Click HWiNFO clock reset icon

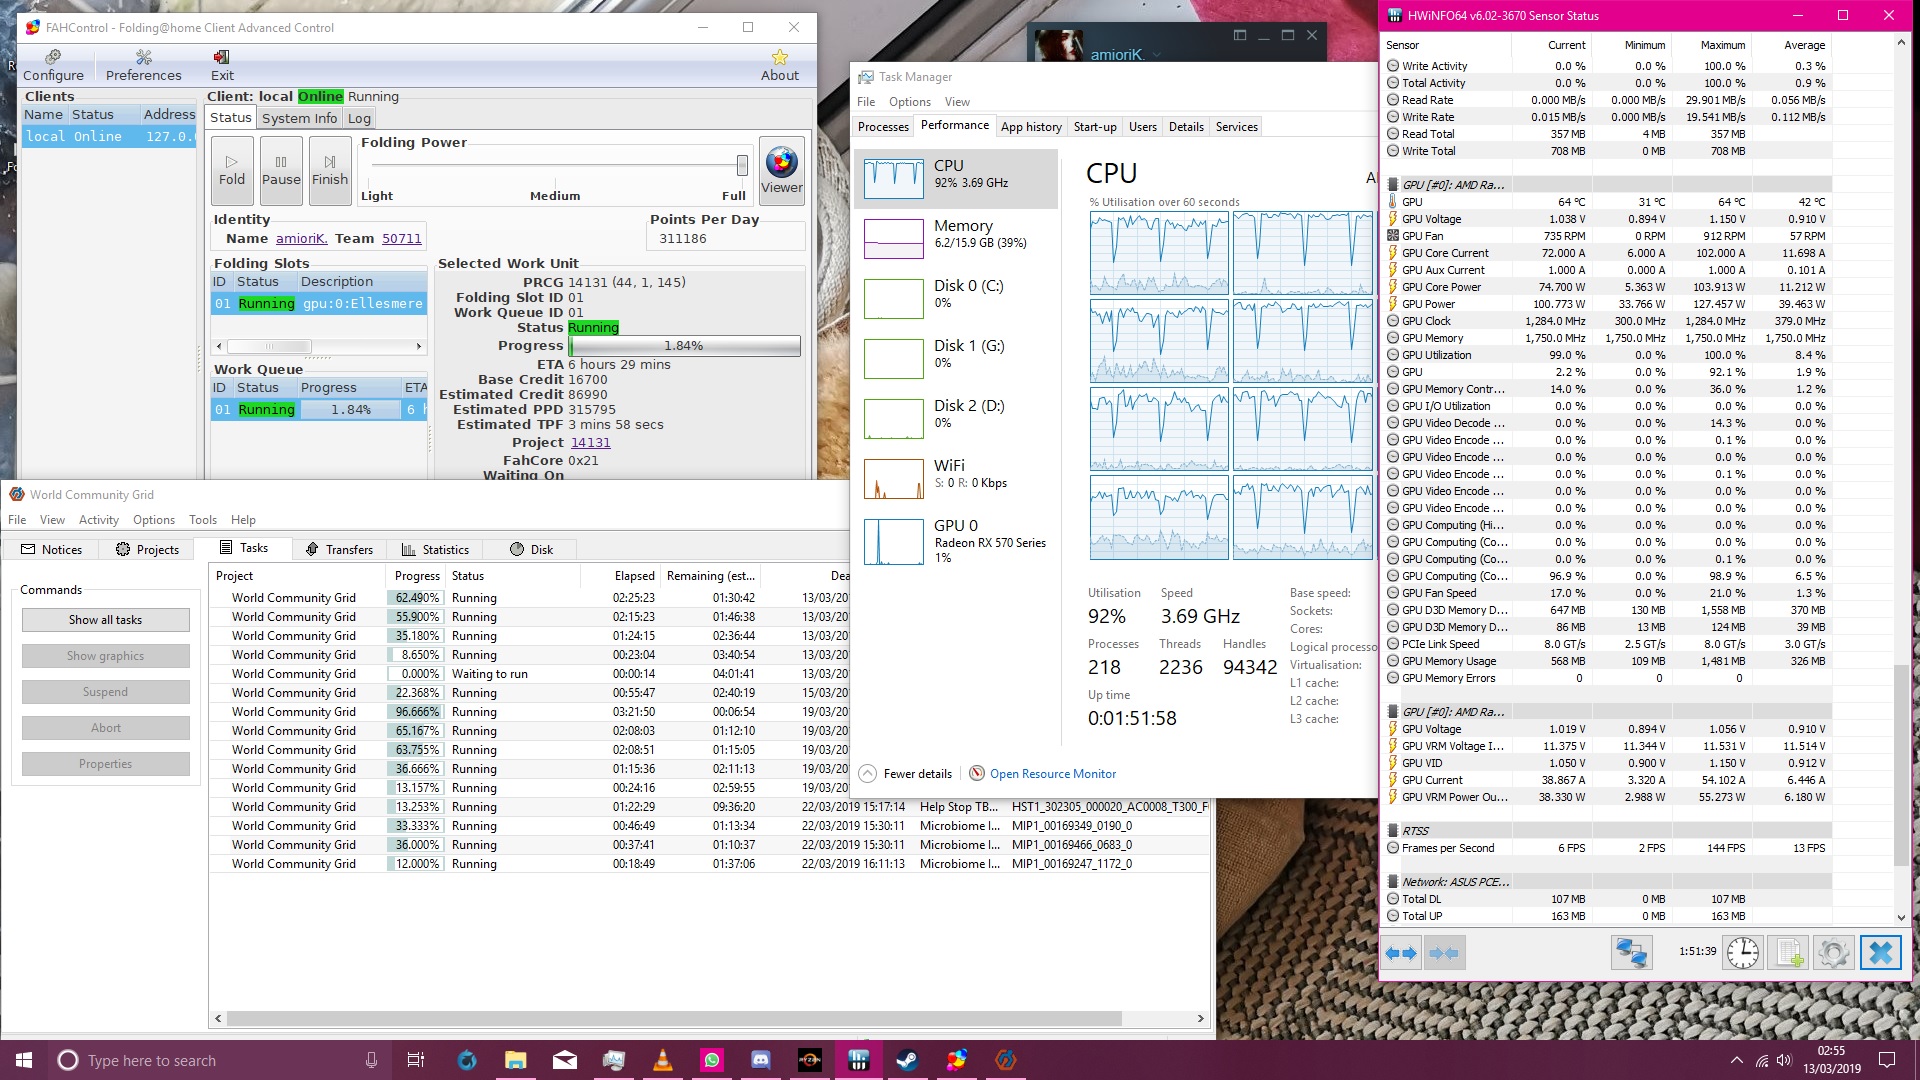click(1743, 953)
